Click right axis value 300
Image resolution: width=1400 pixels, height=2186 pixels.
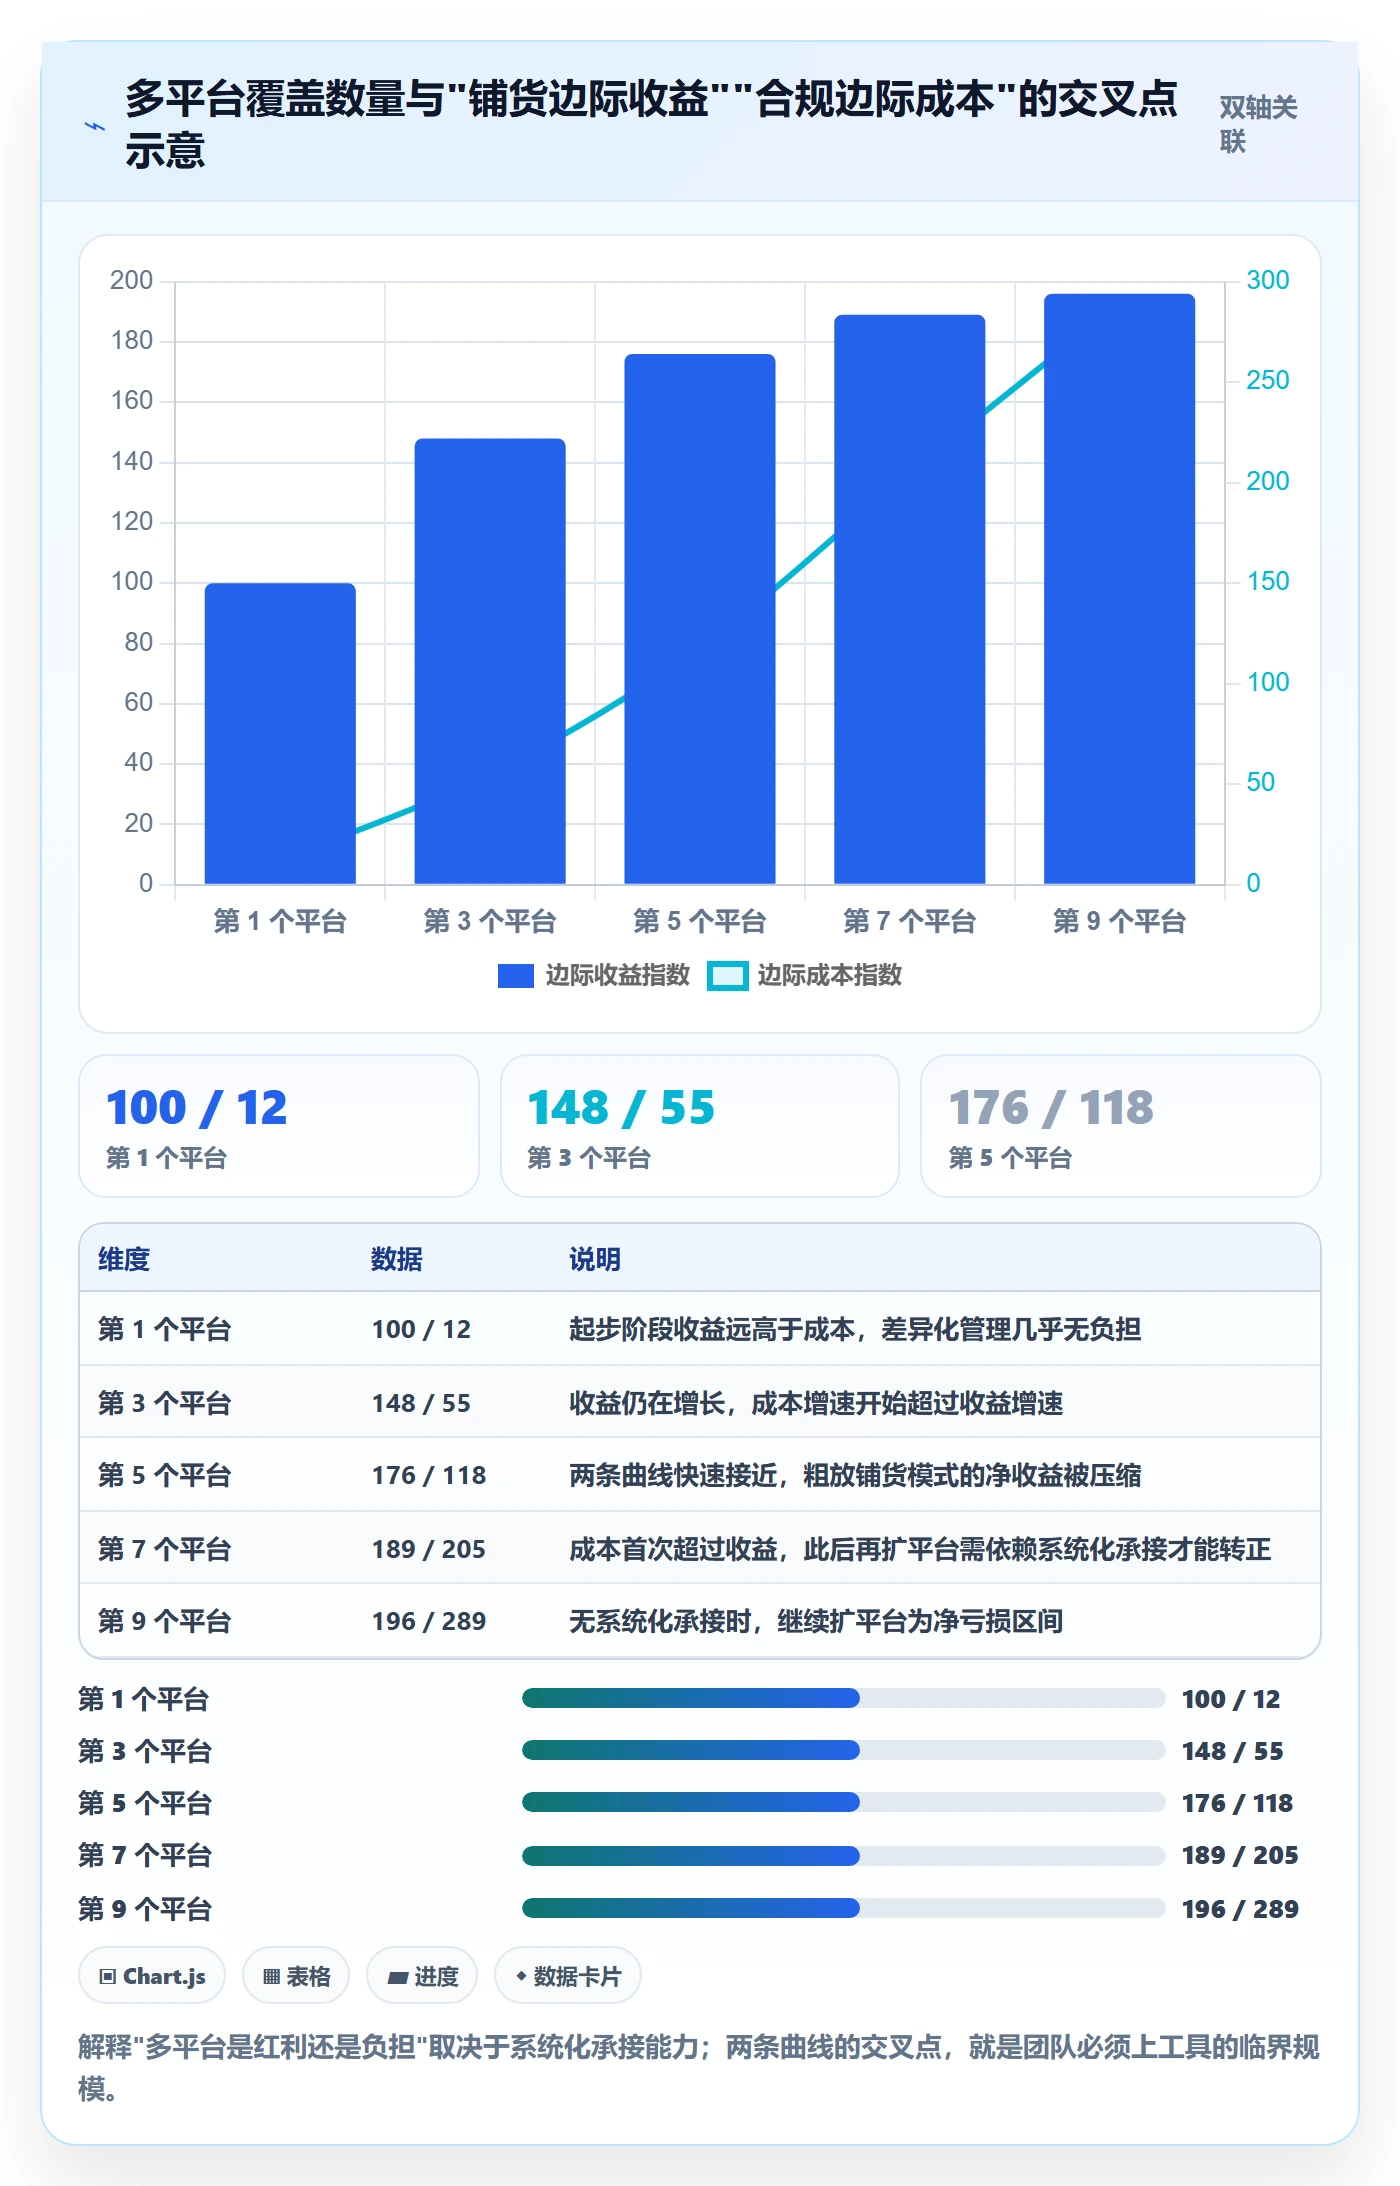tap(1267, 280)
